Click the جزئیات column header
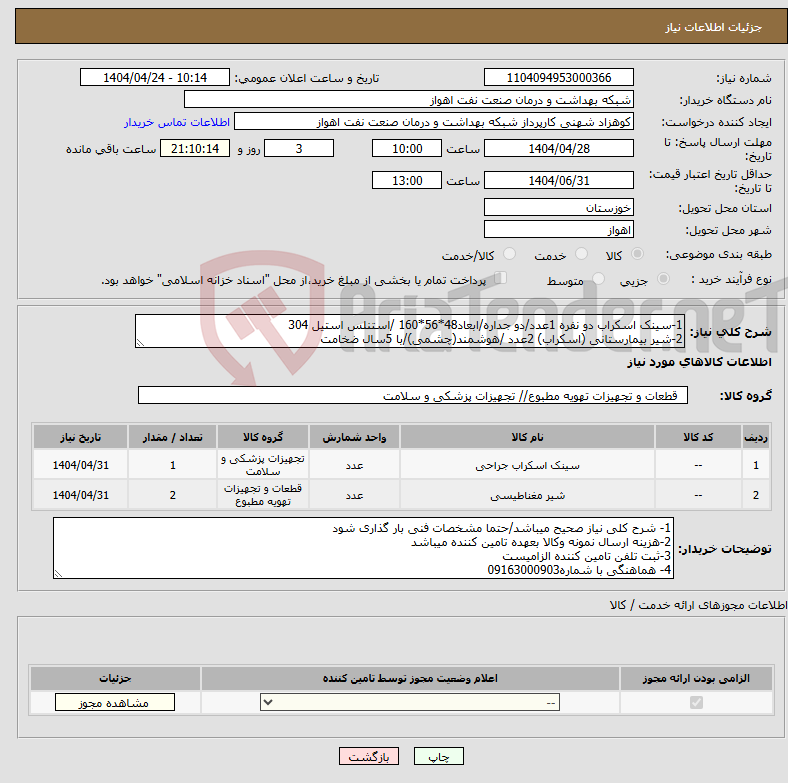Image resolution: width=788 pixels, height=783 pixels. (x=115, y=678)
